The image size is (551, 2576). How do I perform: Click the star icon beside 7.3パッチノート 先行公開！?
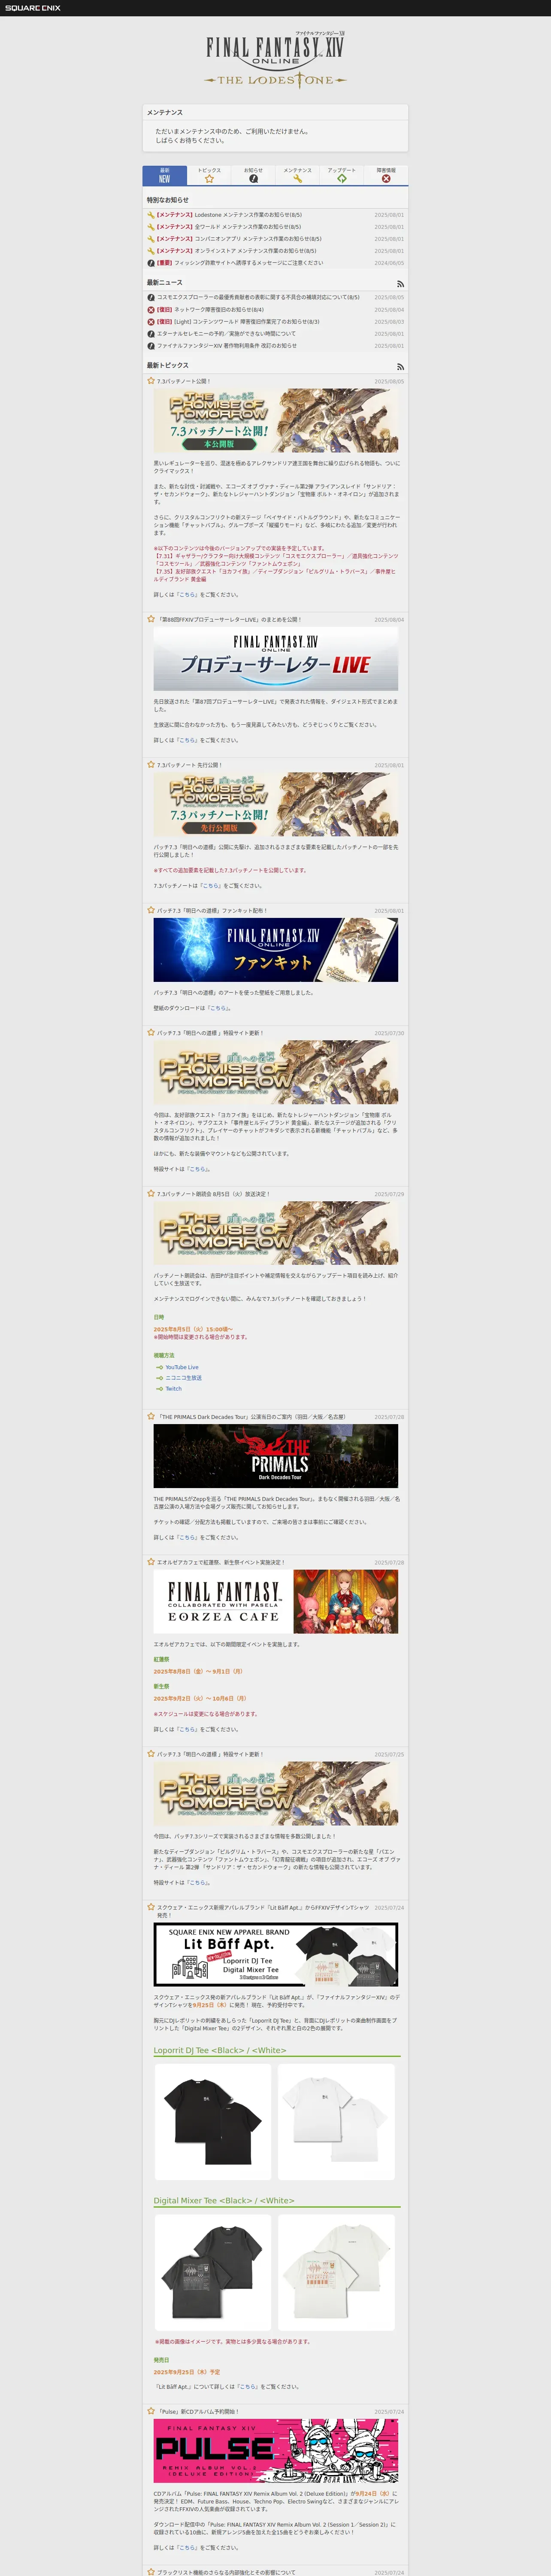pos(151,765)
